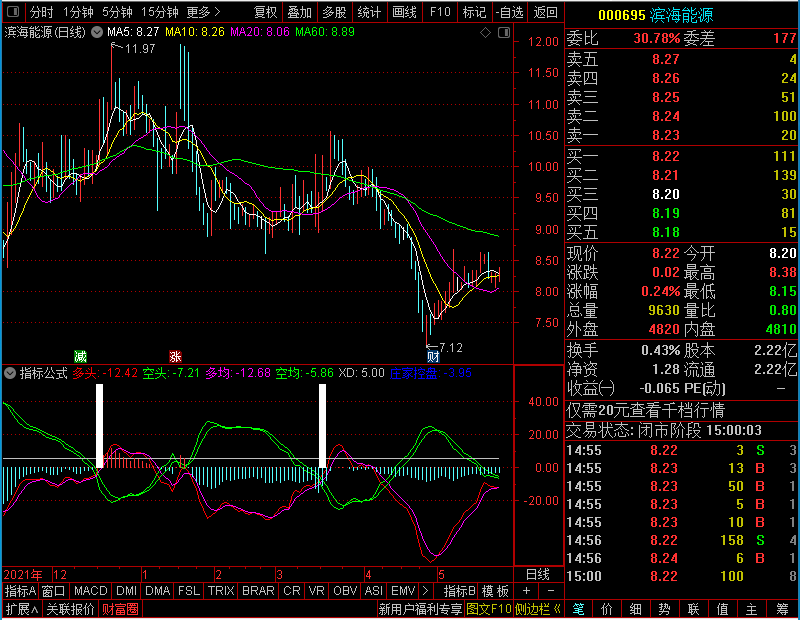Select the 15分钟 period
The image size is (800, 620).
pos(160,12)
